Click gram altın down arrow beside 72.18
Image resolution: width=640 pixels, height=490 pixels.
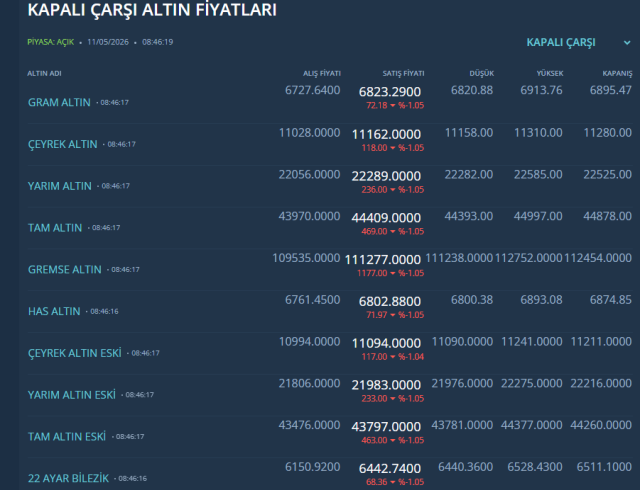pyautogui.click(x=393, y=106)
